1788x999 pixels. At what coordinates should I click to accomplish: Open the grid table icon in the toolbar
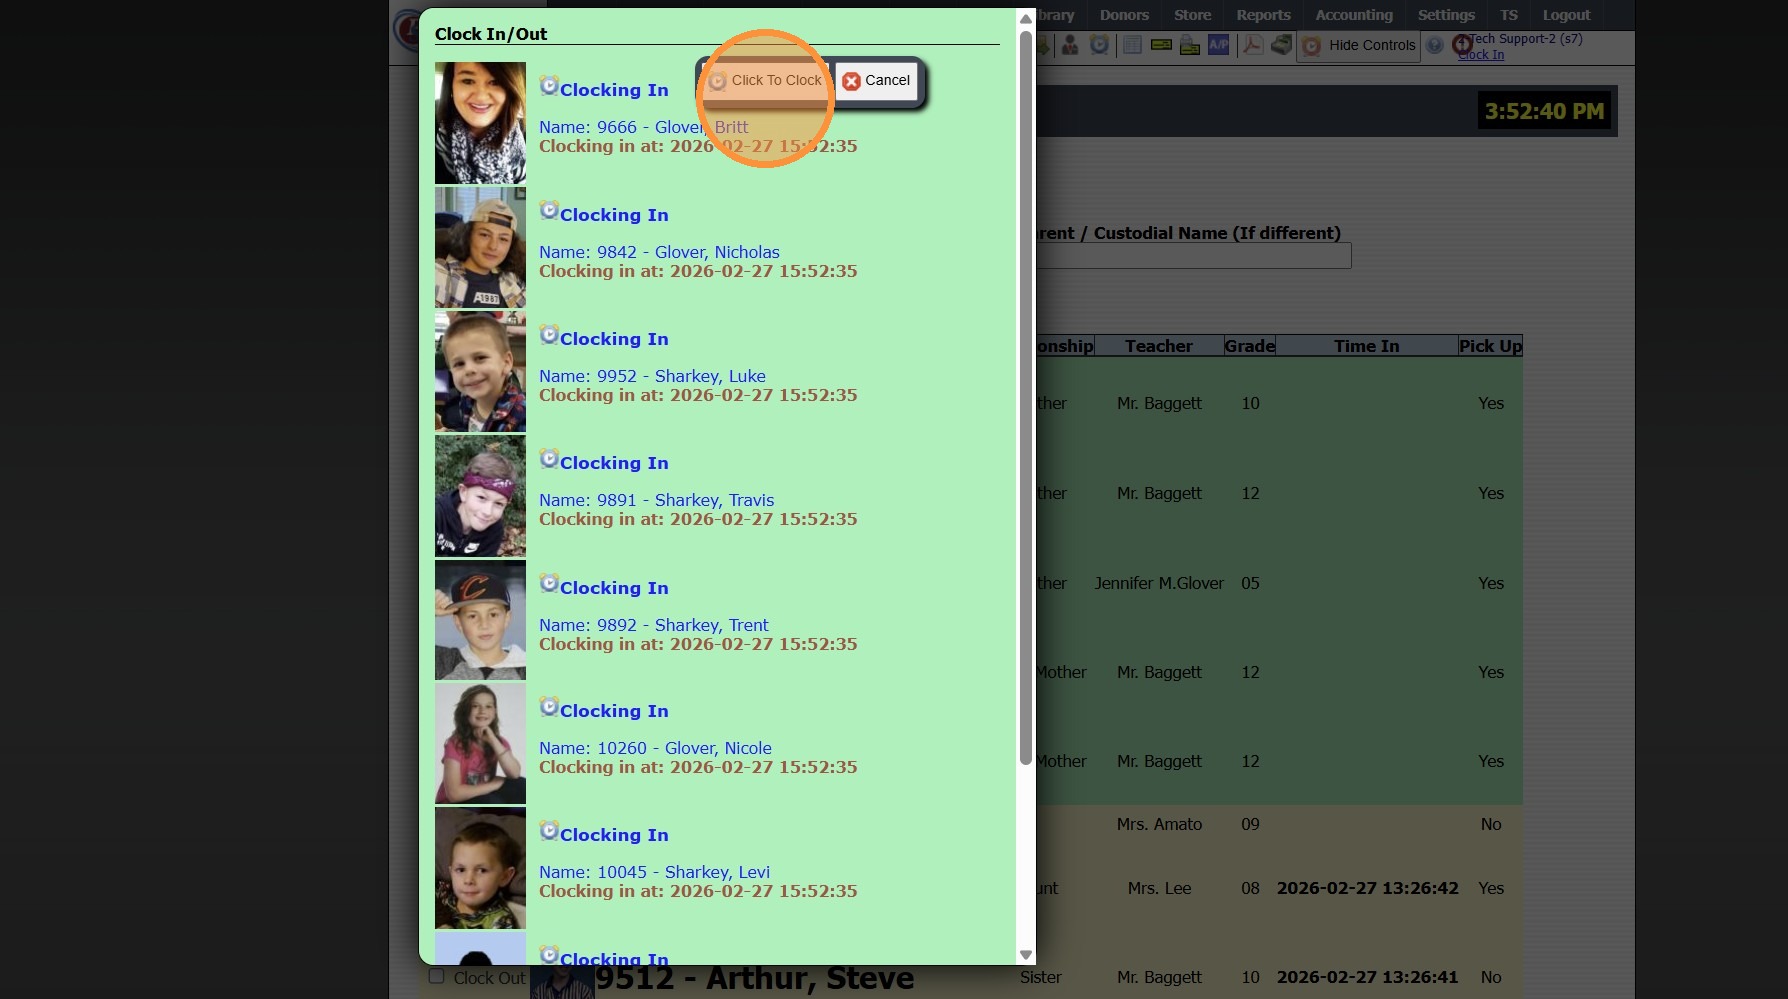(1132, 45)
